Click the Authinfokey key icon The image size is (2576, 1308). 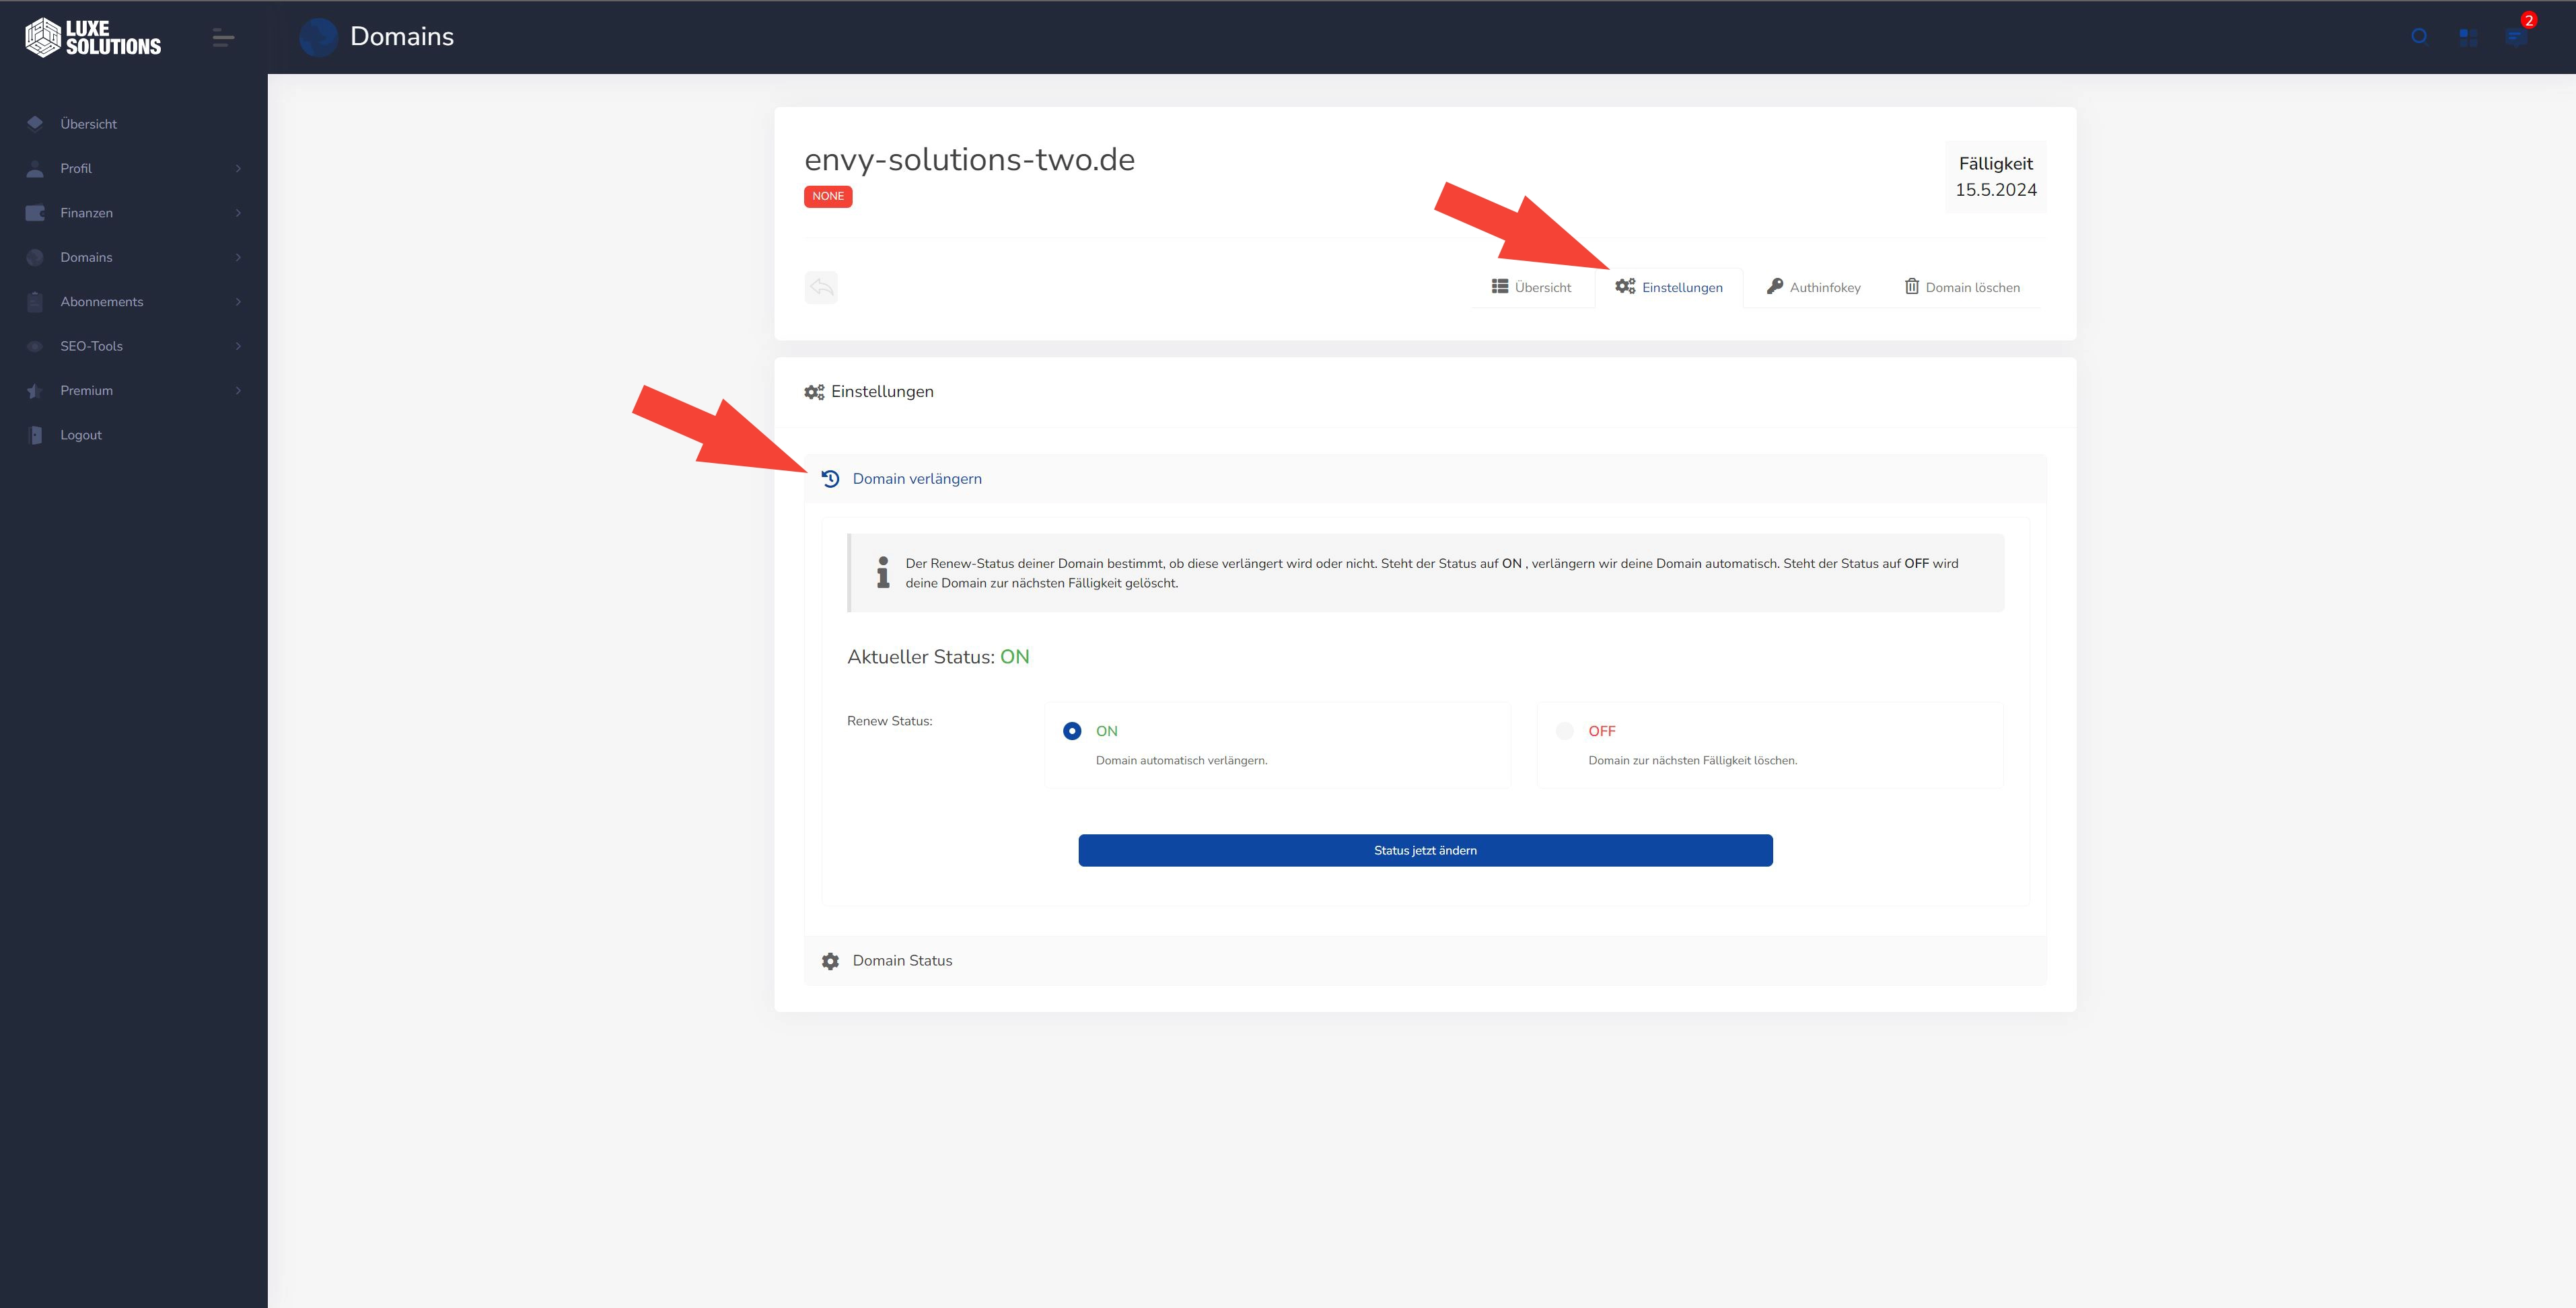1773,285
